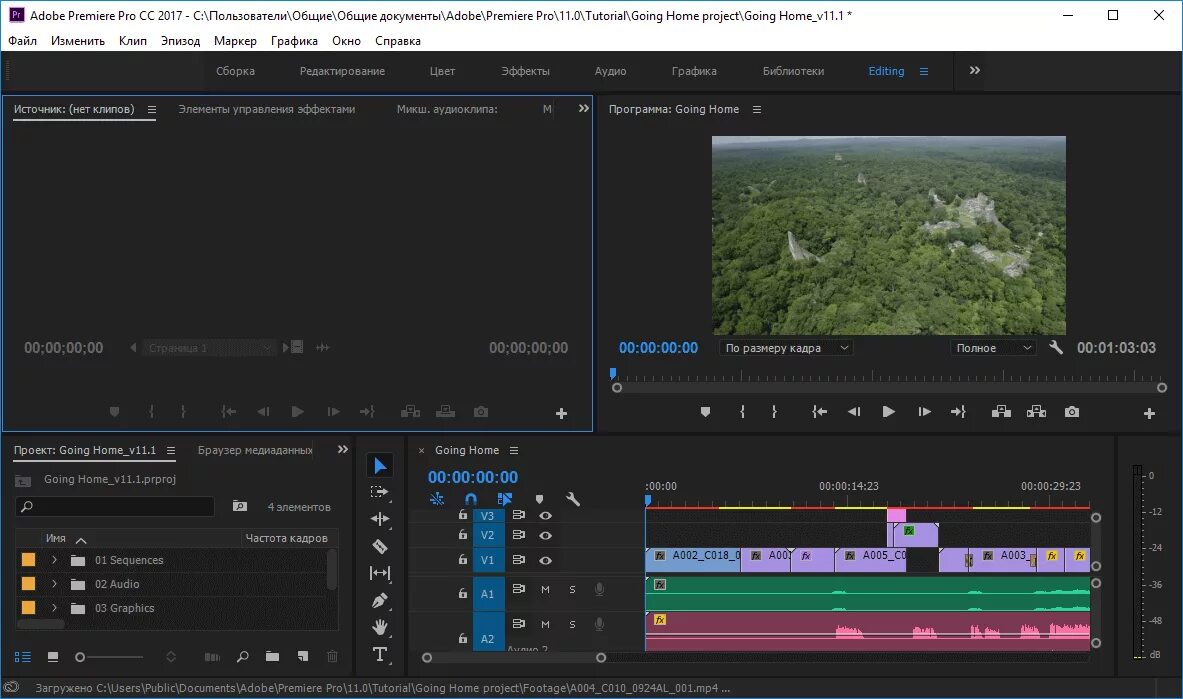The width and height of the screenshot is (1183, 699).
Task: Toggle lock on track V1
Action: (x=462, y=560)
